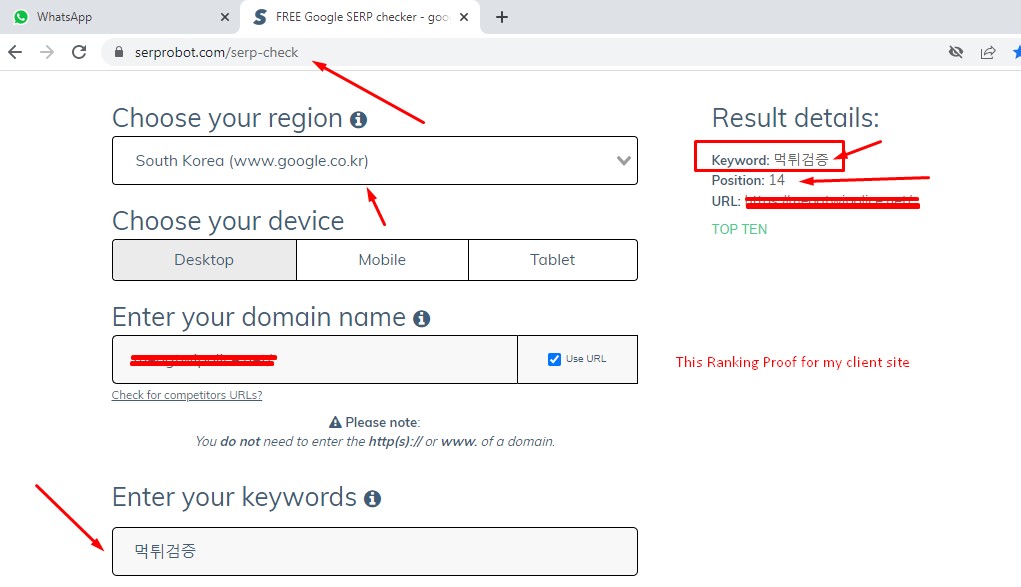This screenshot has height=587, width=1021.
Task: Click the browser forward arrow
Action: click(x=47, y=52)
